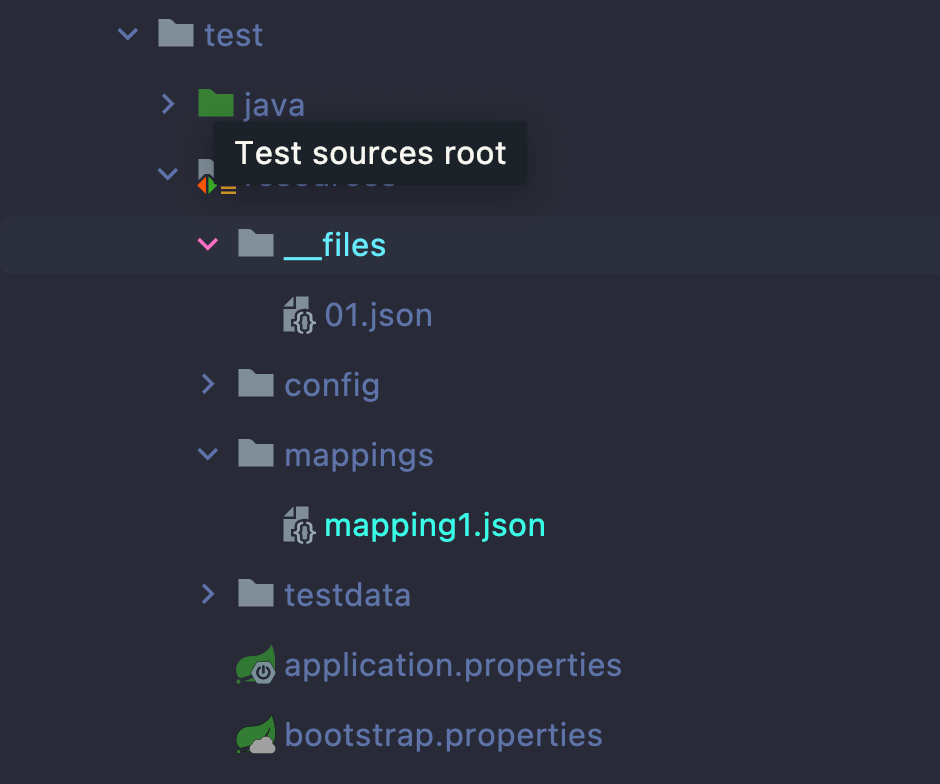Select the application.properties file name
940x784 pixels.
453,665
